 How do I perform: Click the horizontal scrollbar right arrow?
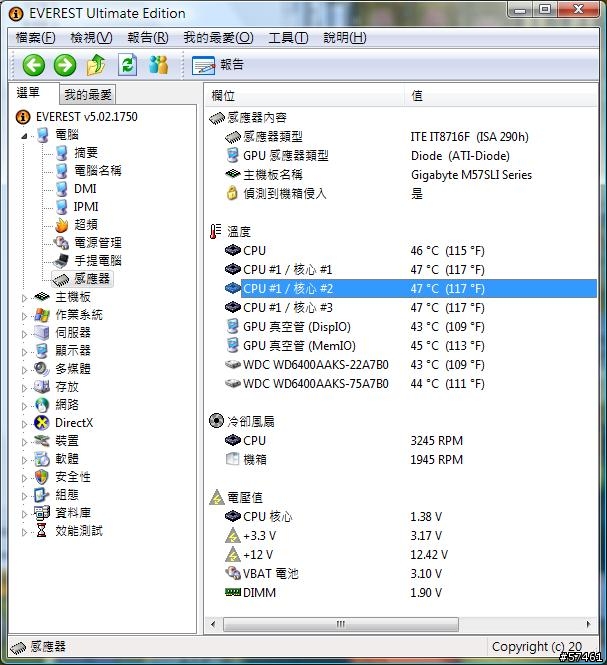pyautogui.click(x=588, y=624)
